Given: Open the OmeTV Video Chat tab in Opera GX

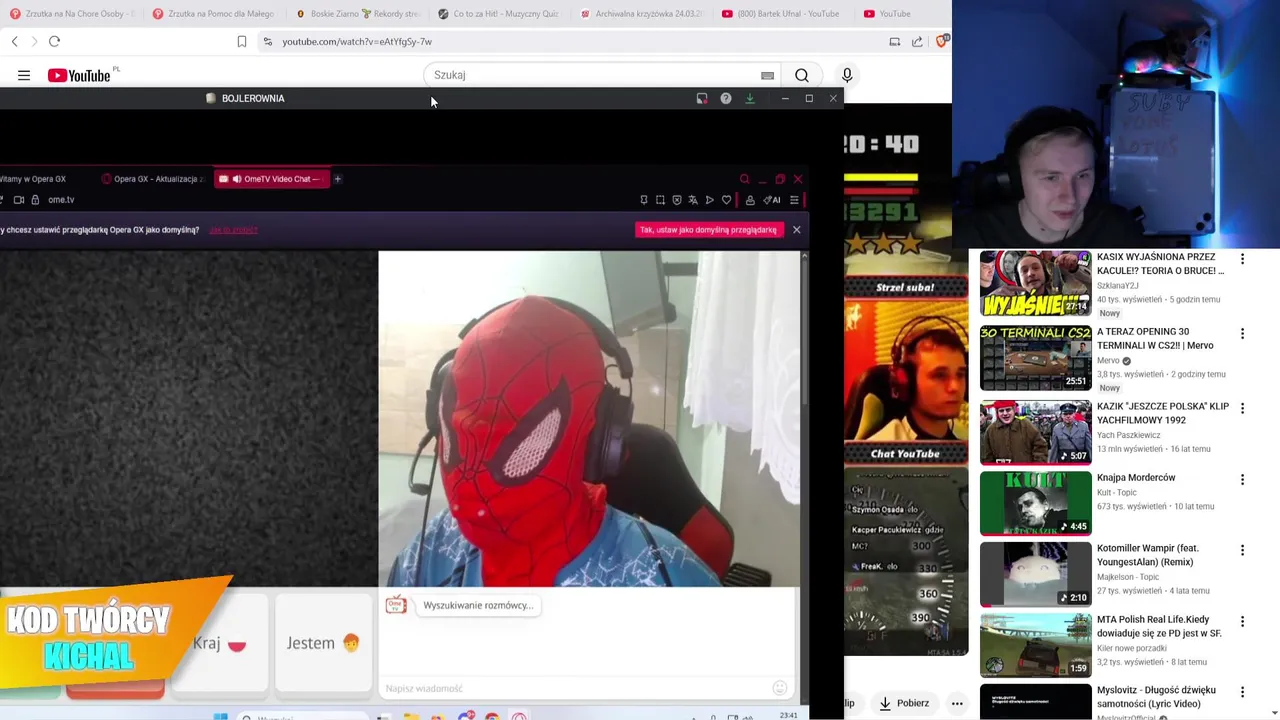Looking at the screenshot, I should pos(272,179).
